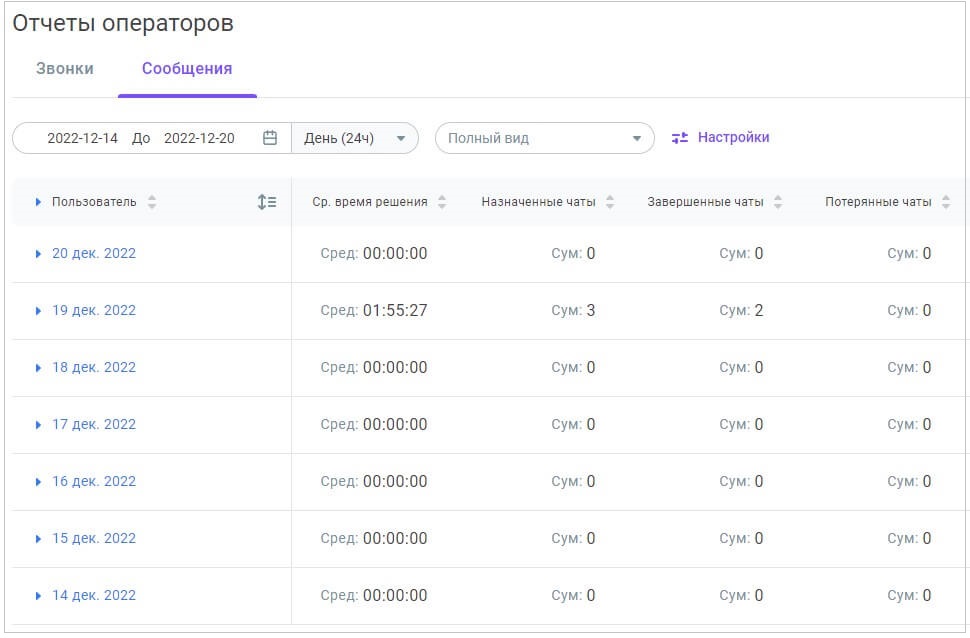The image size is (970, 638).
Task: Sort by Потерянные чаты column
Action: point(946,202)
